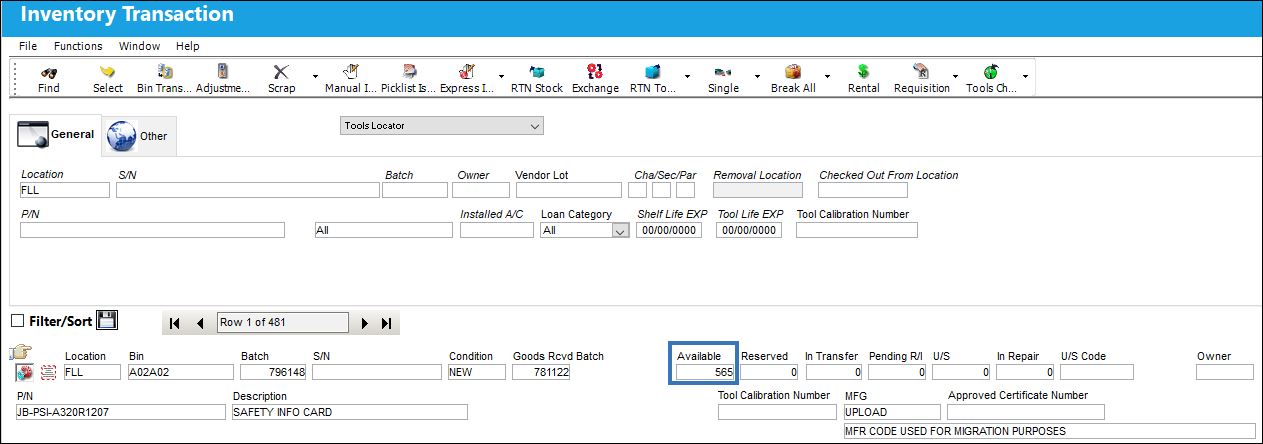Click the Row 1 of 481 field
This screenshot has height=444, width=1263.
tap(283, 322)
